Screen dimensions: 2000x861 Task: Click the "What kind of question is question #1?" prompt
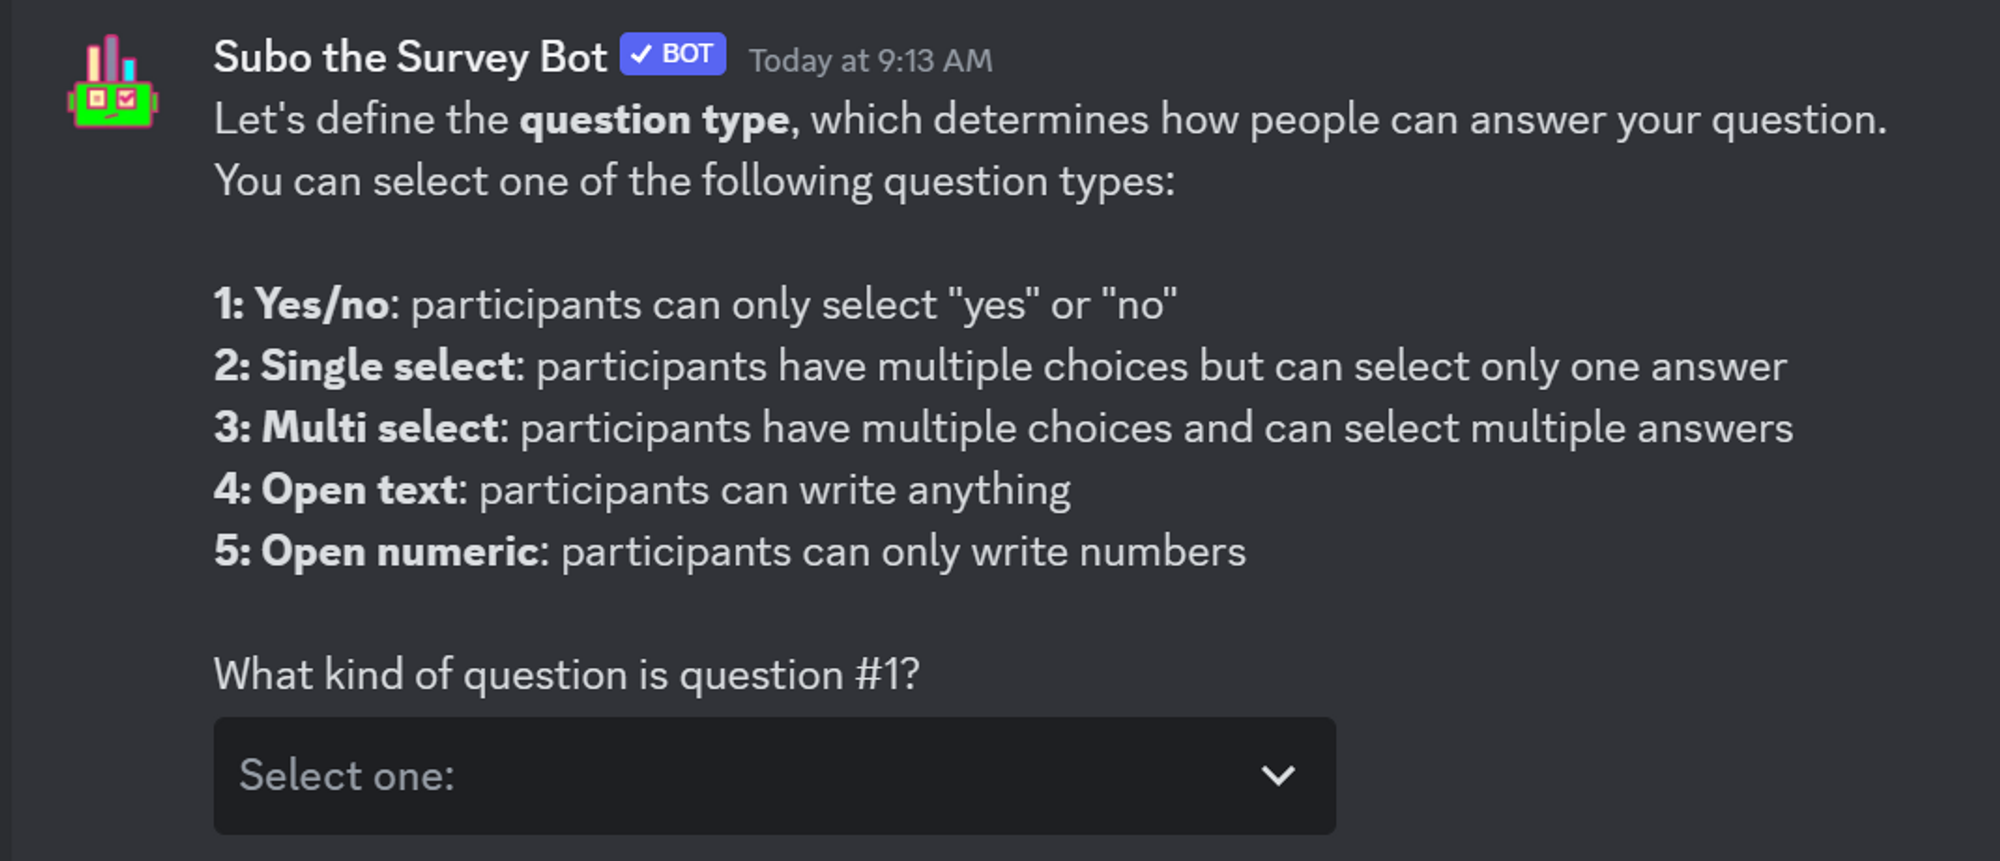click(566, 675)
